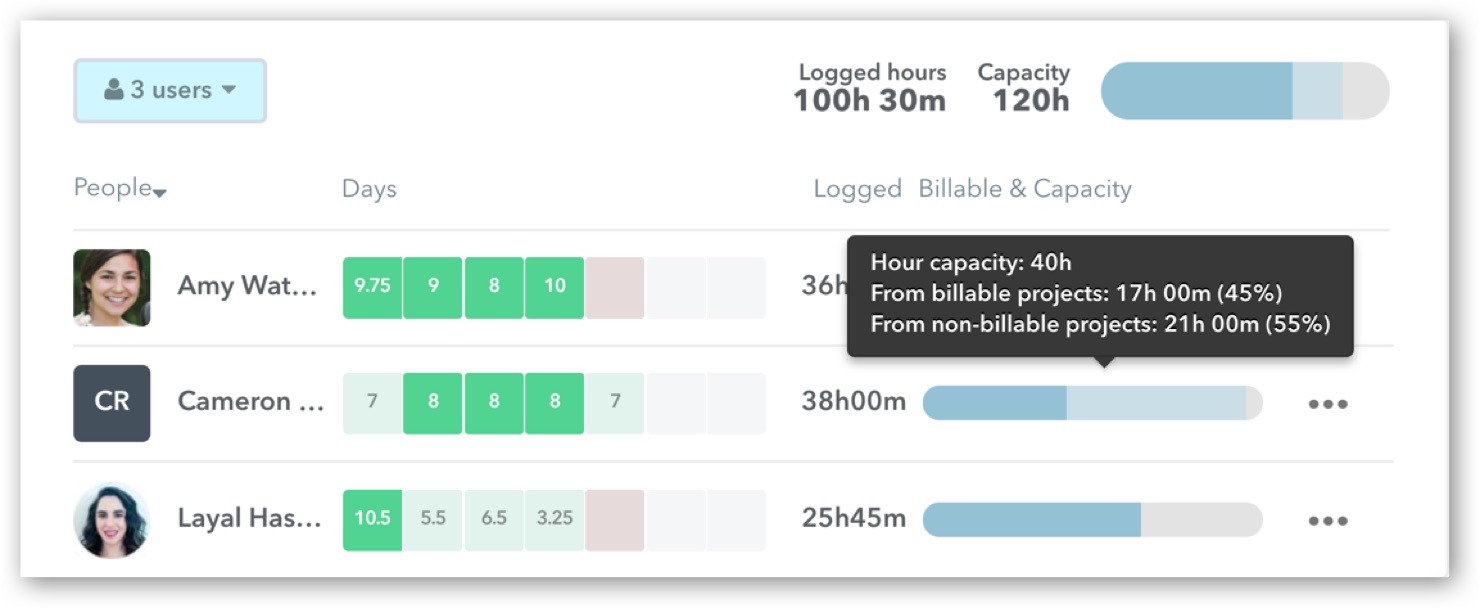Click Cameron's billable capacity progress bar

pyautogui.click(x=1091, y=403)
